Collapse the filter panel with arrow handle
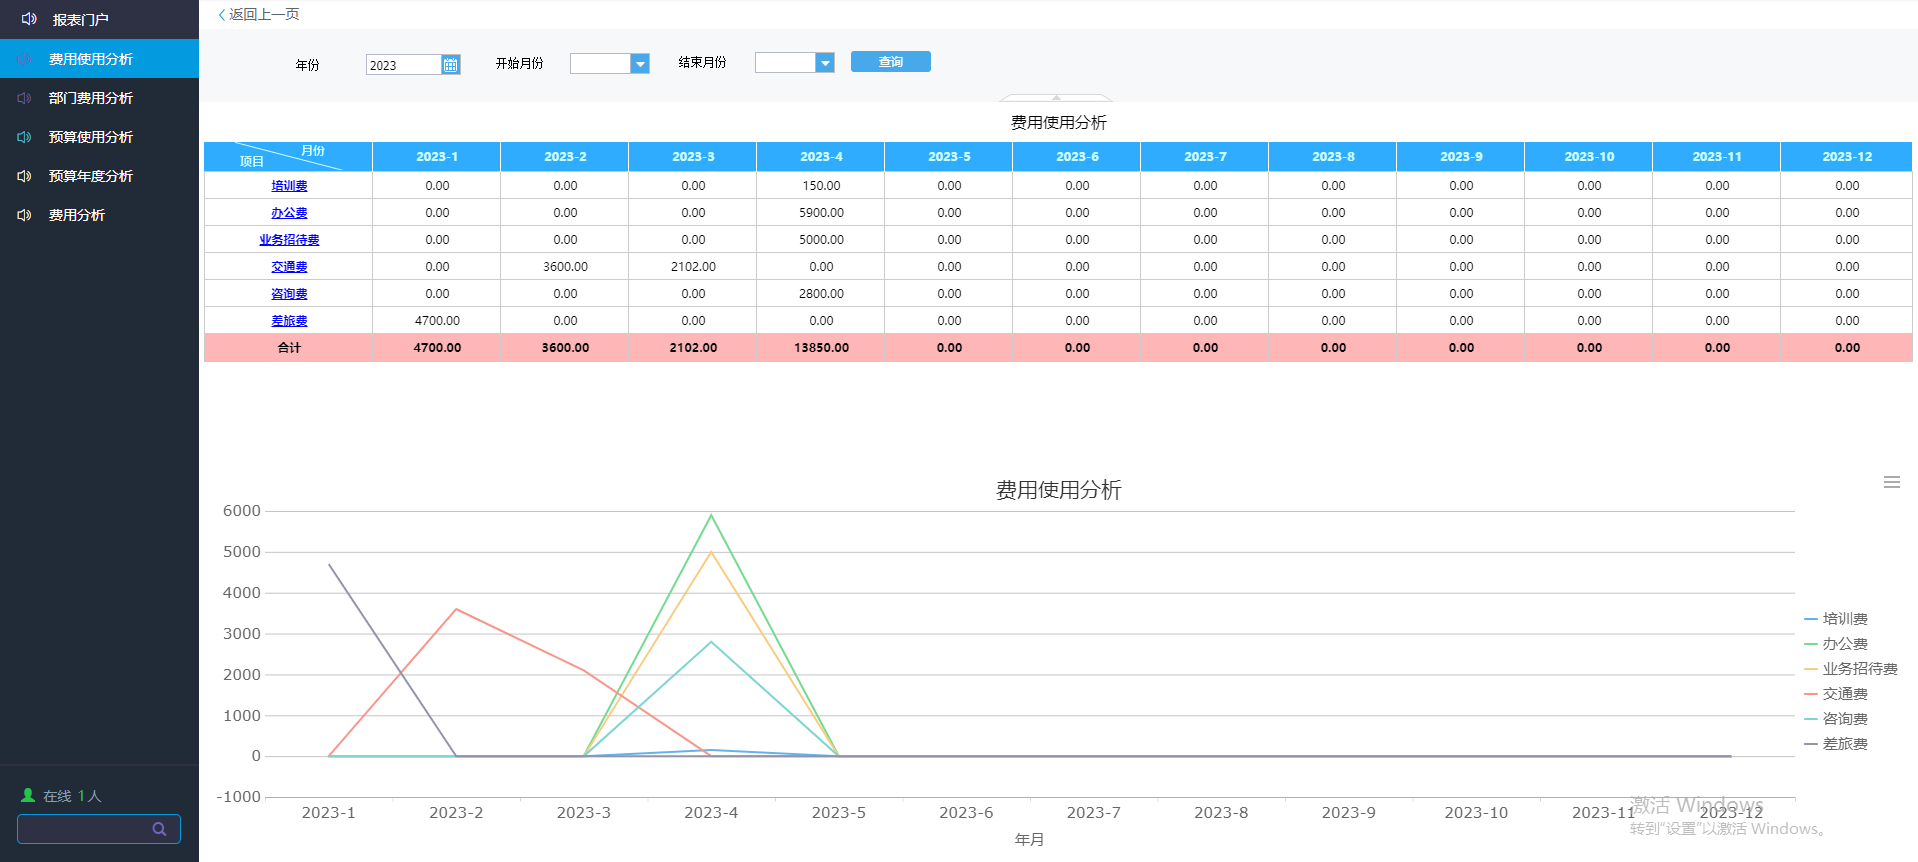Screen dimensions: 1918x862 [1056, 98]
